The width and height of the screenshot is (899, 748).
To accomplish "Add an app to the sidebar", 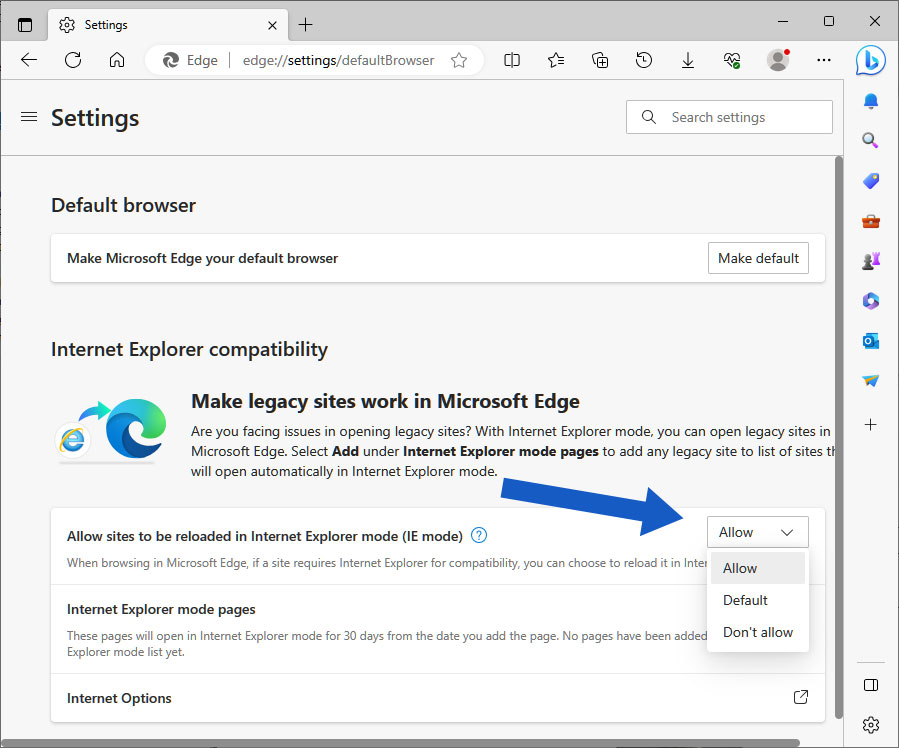I will click(x=870, y=424).
